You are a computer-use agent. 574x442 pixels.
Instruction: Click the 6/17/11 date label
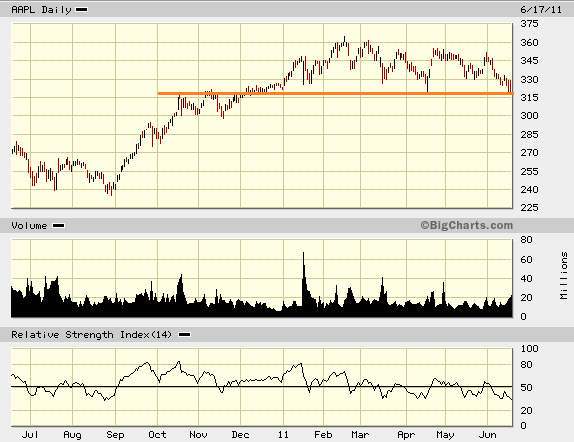click(541, 10)
